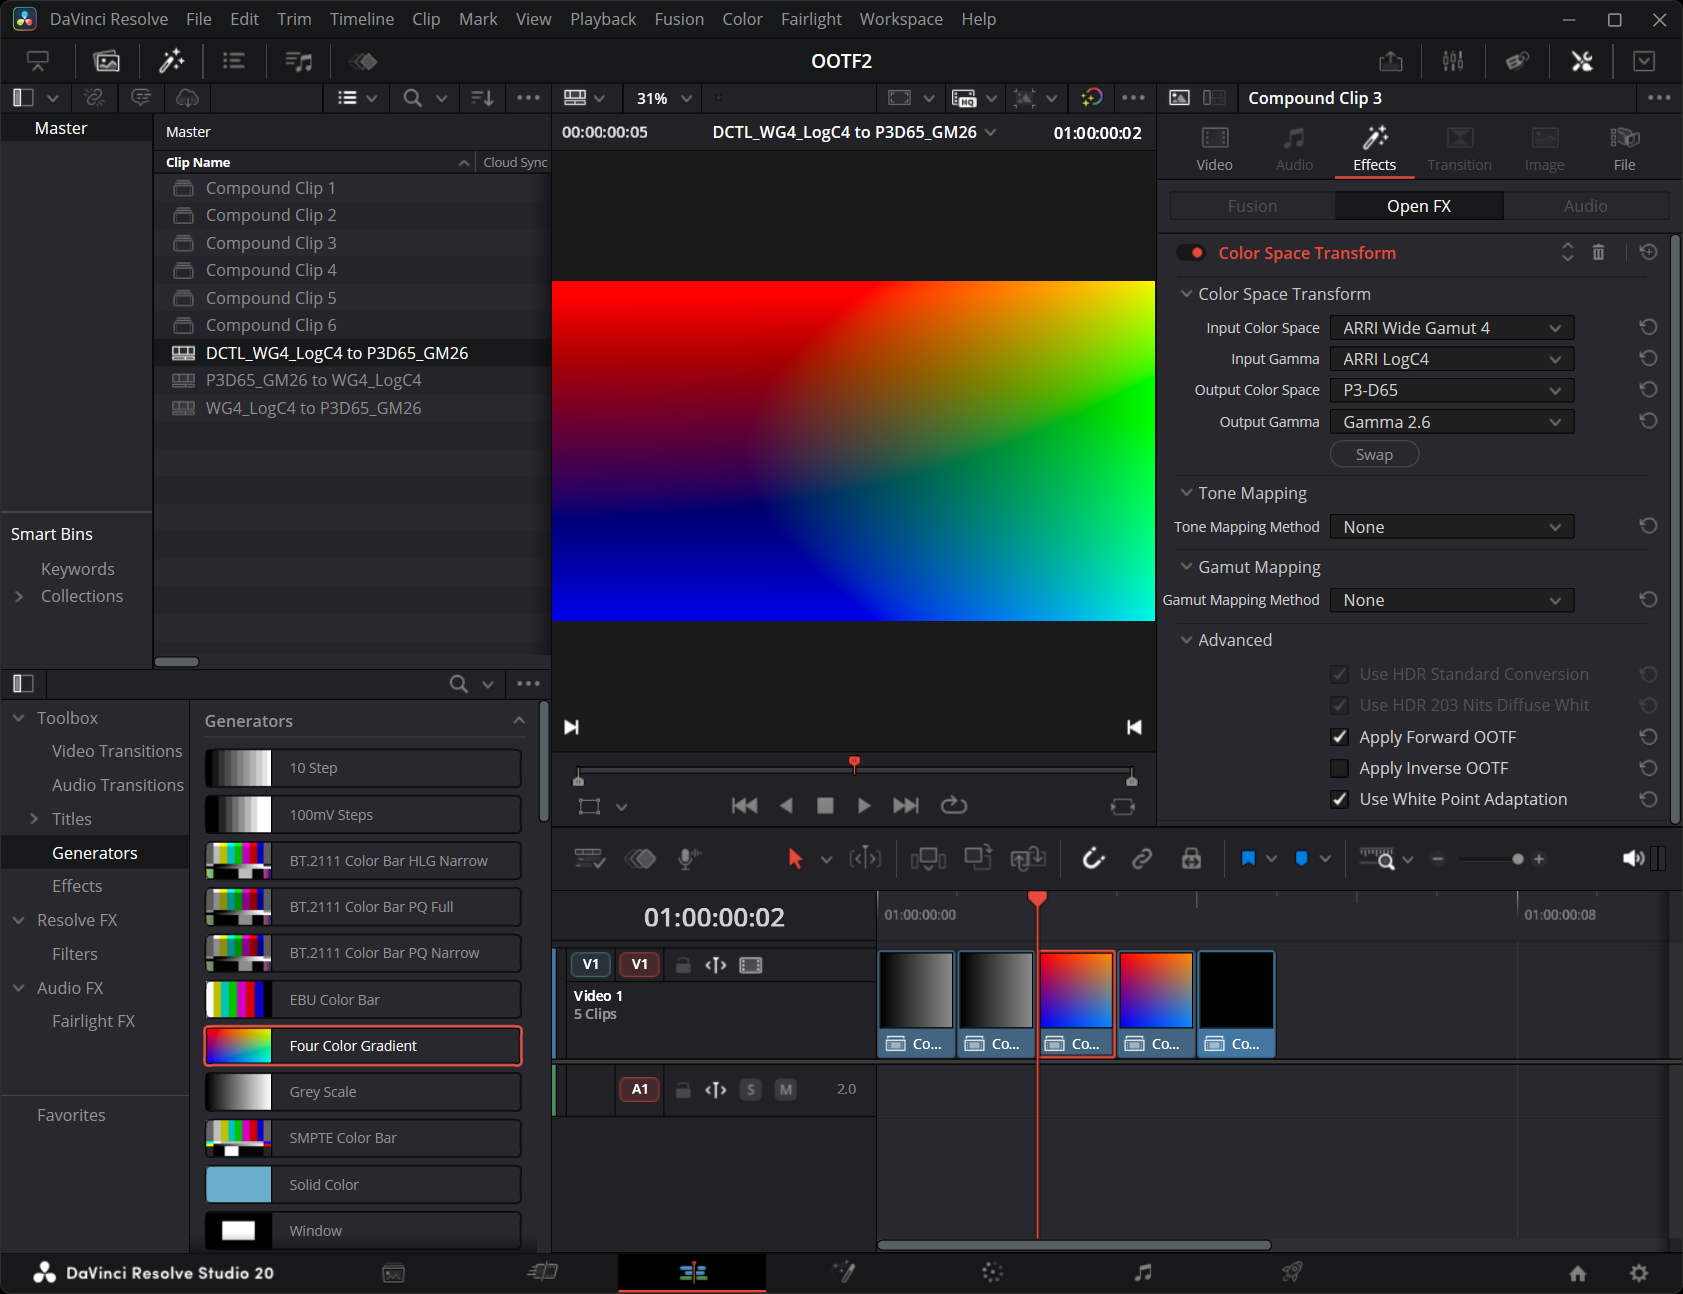Open the Effects library magic wand icon
The height and width of the screenshot is (1294, 1683).
(x=172, y=62)
